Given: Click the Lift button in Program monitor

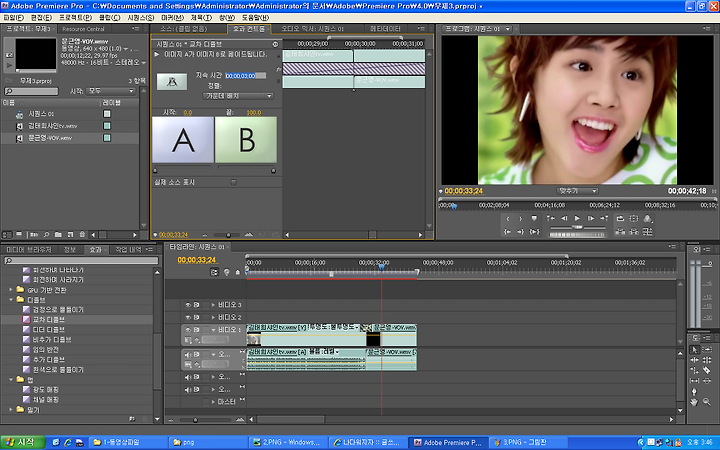Looking at the screenshot, I should [620, 231].
